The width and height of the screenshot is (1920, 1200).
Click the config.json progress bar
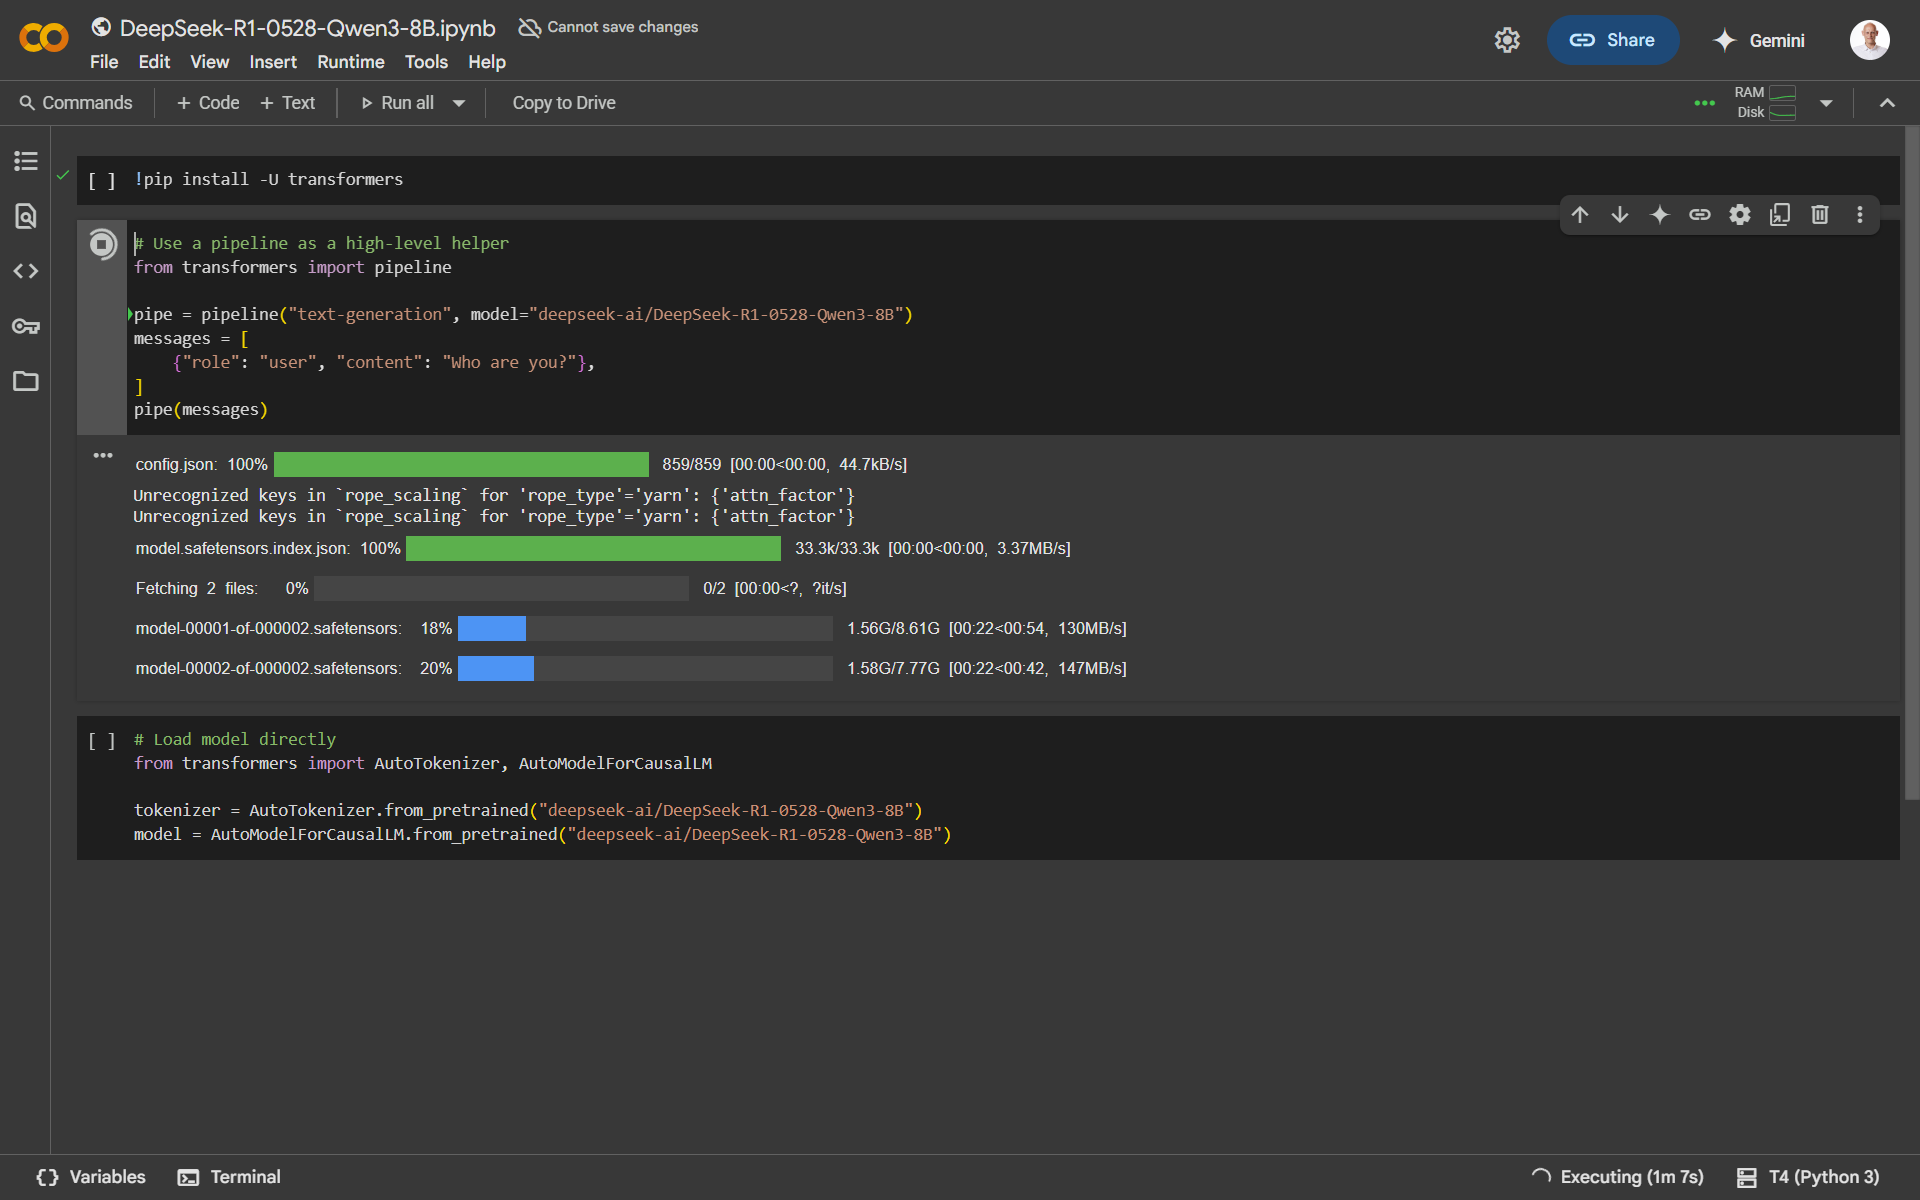click(x=461, y=464)
